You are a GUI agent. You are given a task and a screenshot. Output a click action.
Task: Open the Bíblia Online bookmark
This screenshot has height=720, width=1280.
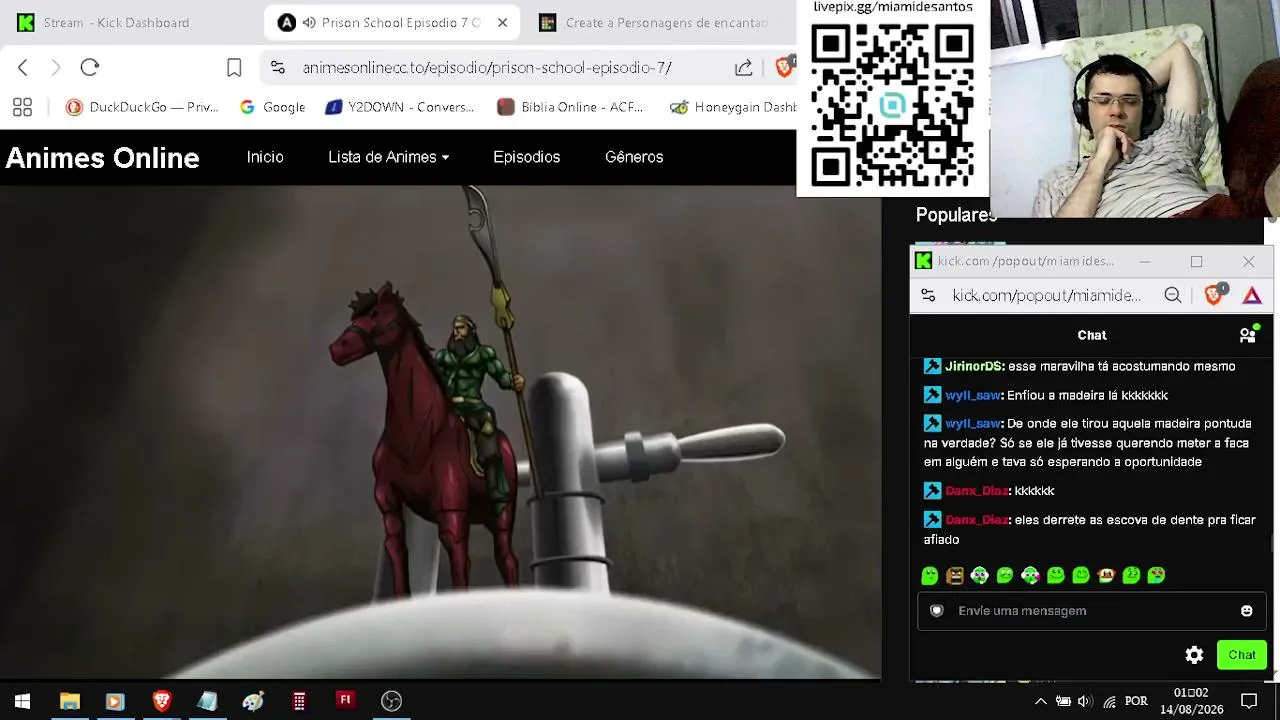pyautogui.click(x=570, y=107)
